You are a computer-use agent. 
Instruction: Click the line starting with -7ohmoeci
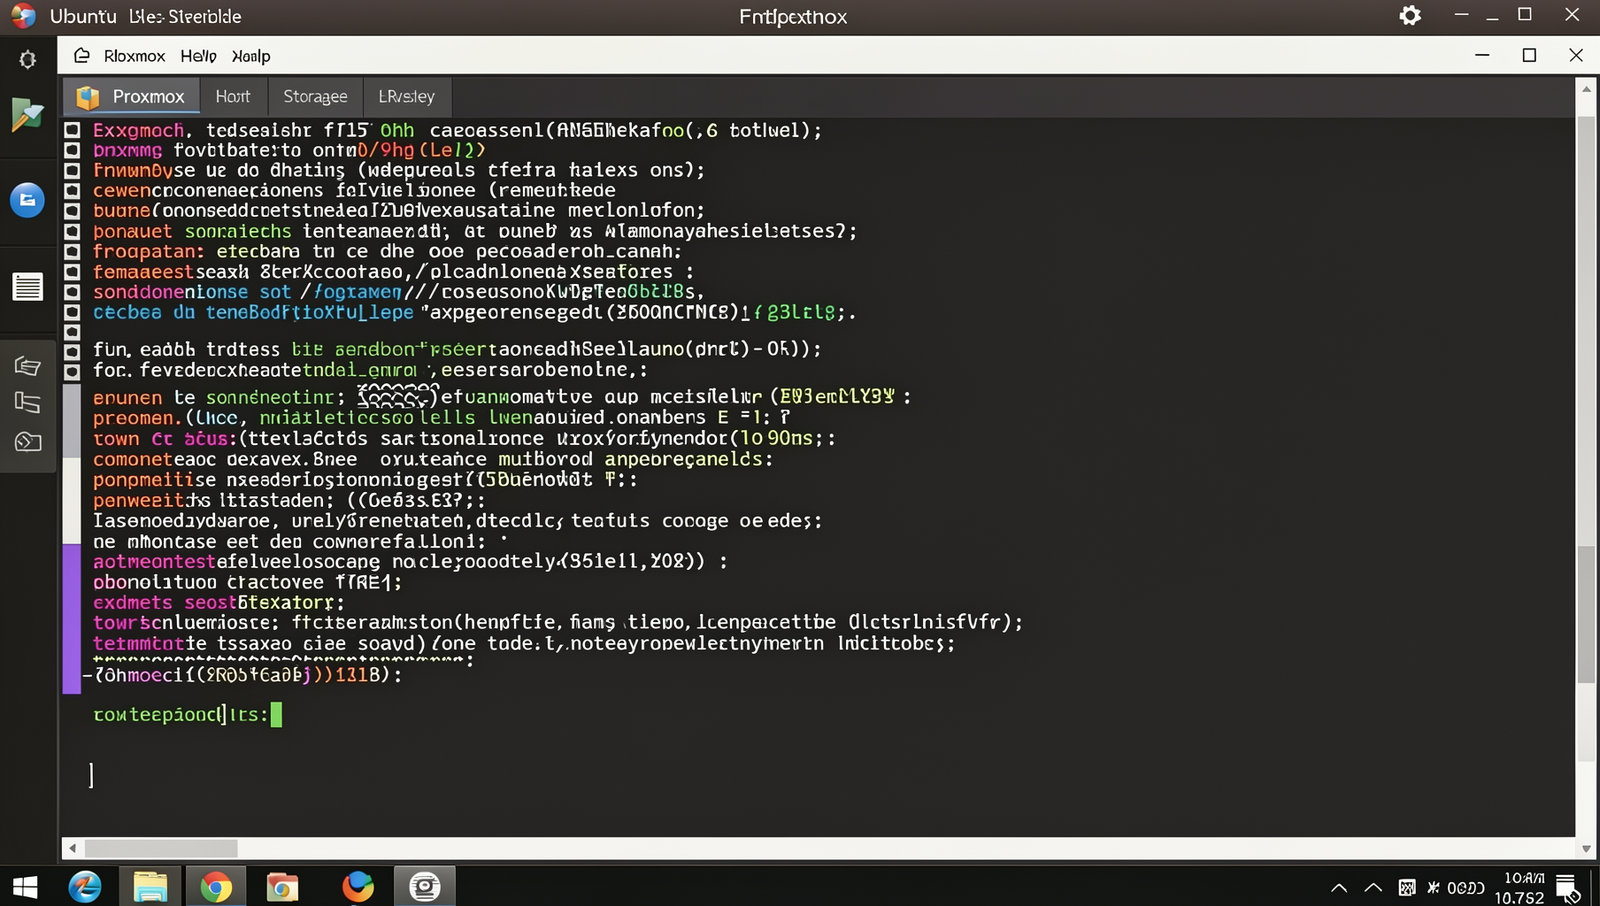click(242, 675)
